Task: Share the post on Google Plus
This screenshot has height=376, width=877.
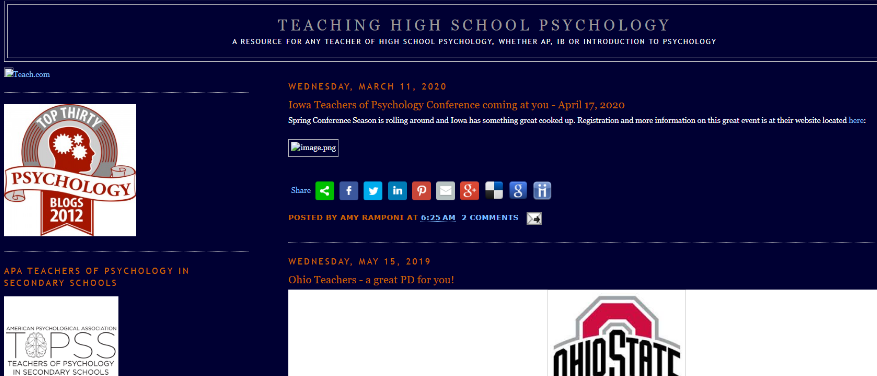Action: (x=469, y=191)
